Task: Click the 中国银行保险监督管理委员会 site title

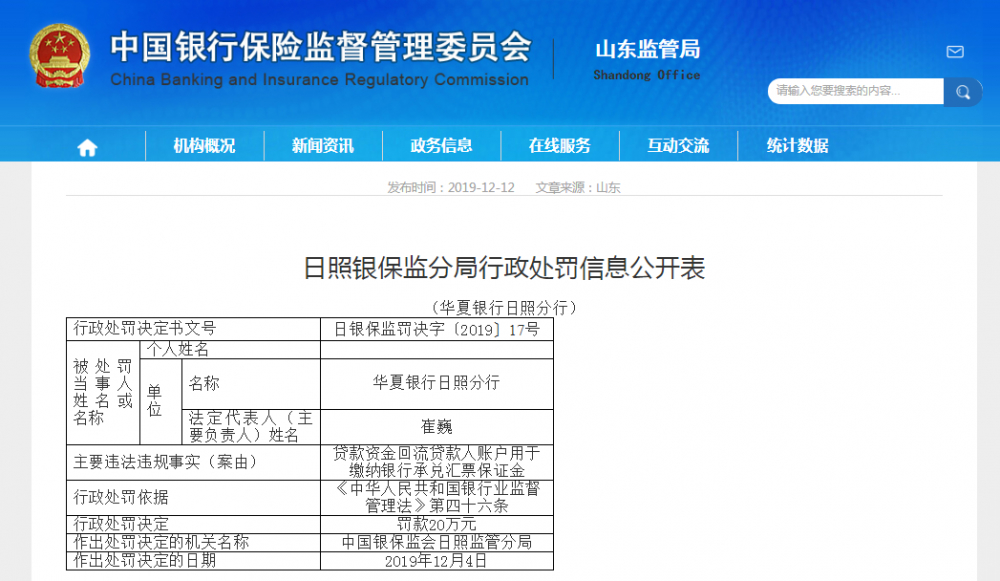Action: point(320,48)
